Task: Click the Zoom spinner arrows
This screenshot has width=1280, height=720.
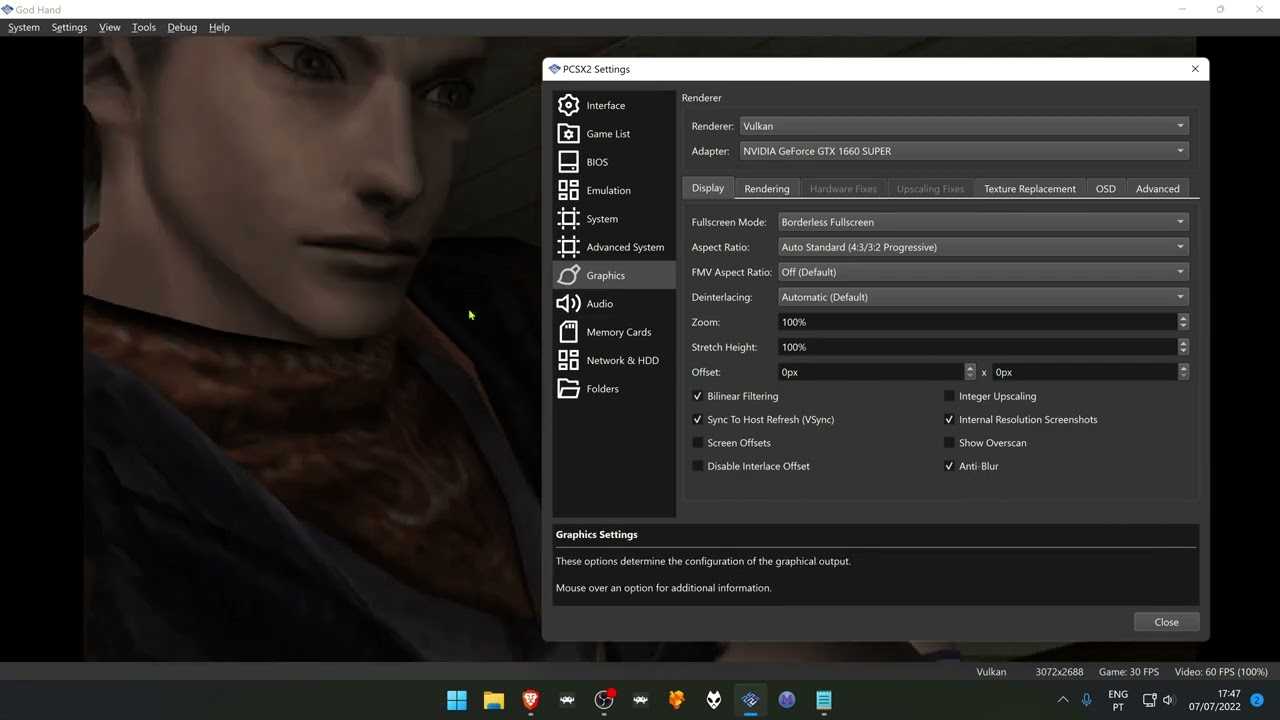Action: (1183, 322)
